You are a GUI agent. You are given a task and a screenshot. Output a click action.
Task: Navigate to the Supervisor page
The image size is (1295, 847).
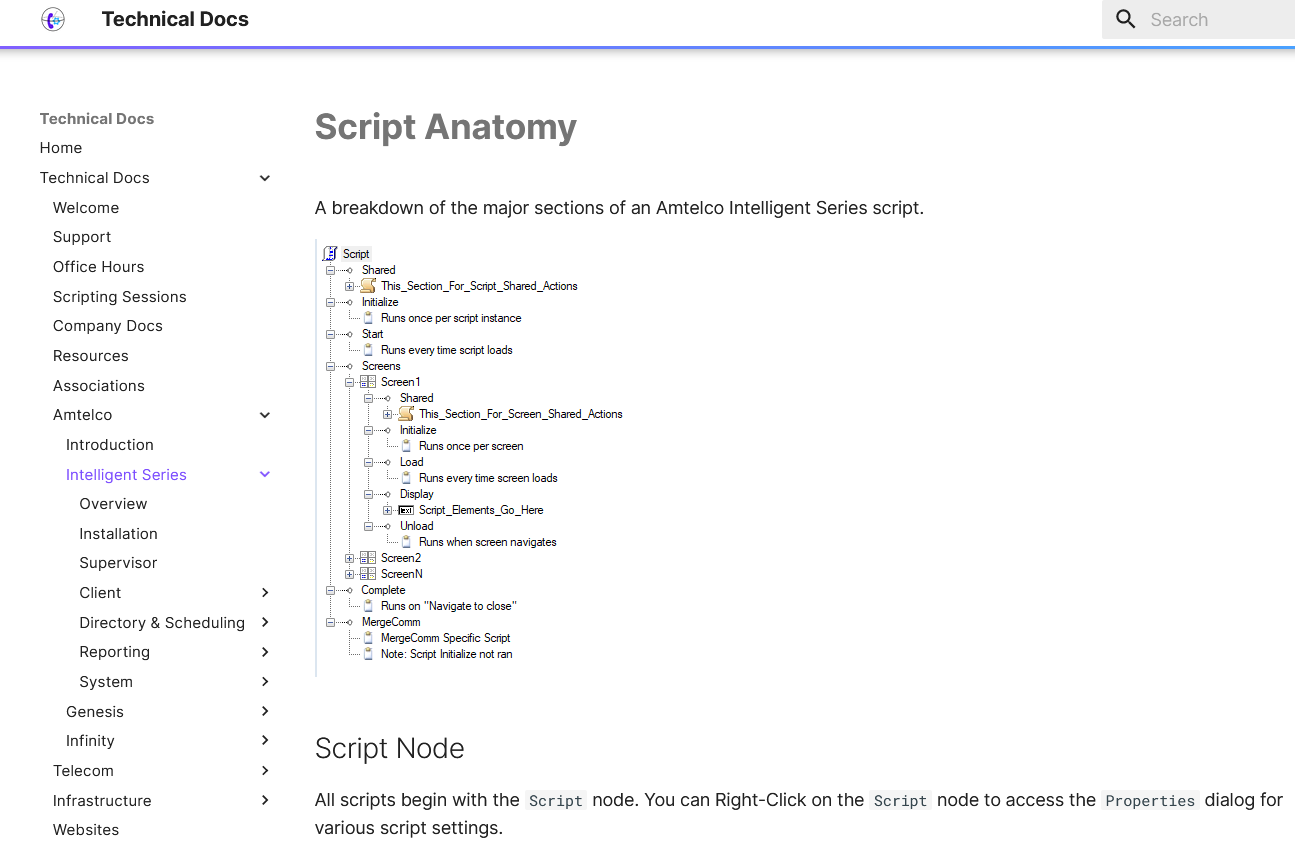[118, 563]
